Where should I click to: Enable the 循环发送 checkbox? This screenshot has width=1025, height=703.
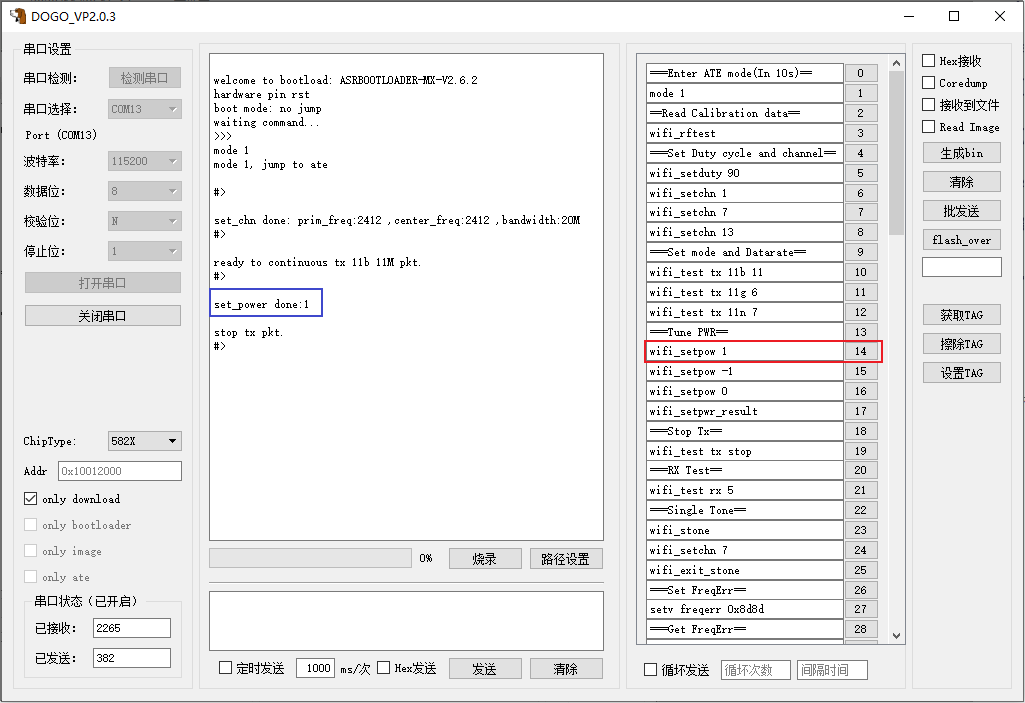(650, 670)
